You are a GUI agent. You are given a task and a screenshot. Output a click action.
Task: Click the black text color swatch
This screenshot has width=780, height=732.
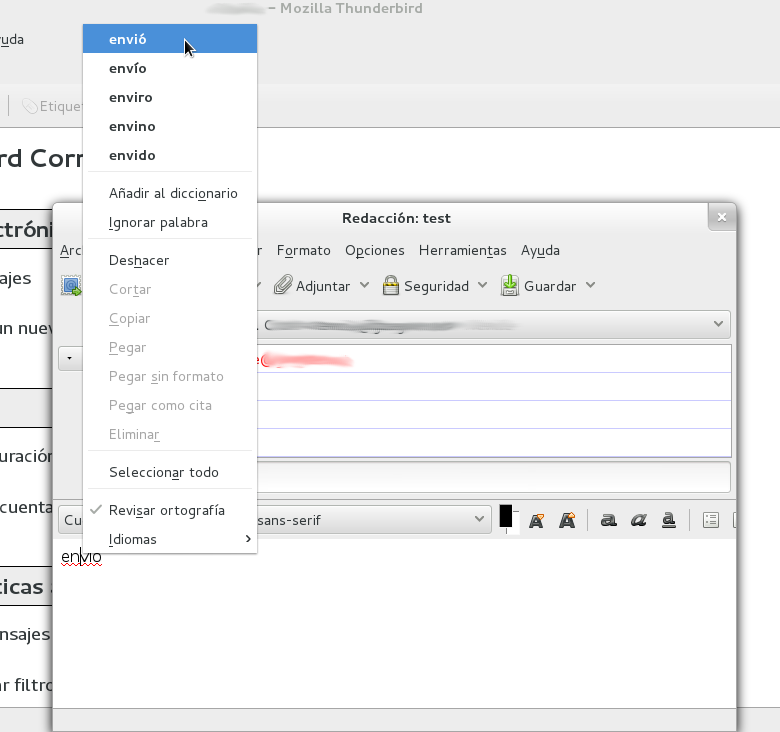(506, 517)
